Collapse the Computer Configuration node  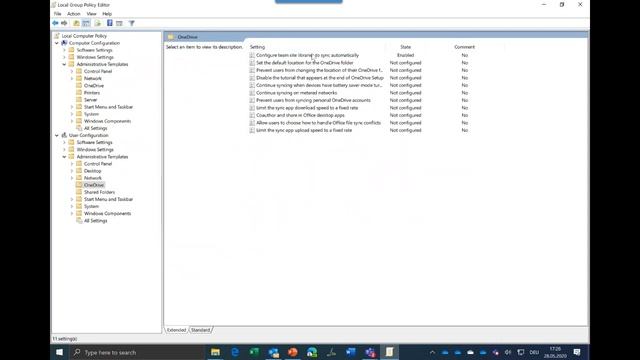click(x=57, y=43)
